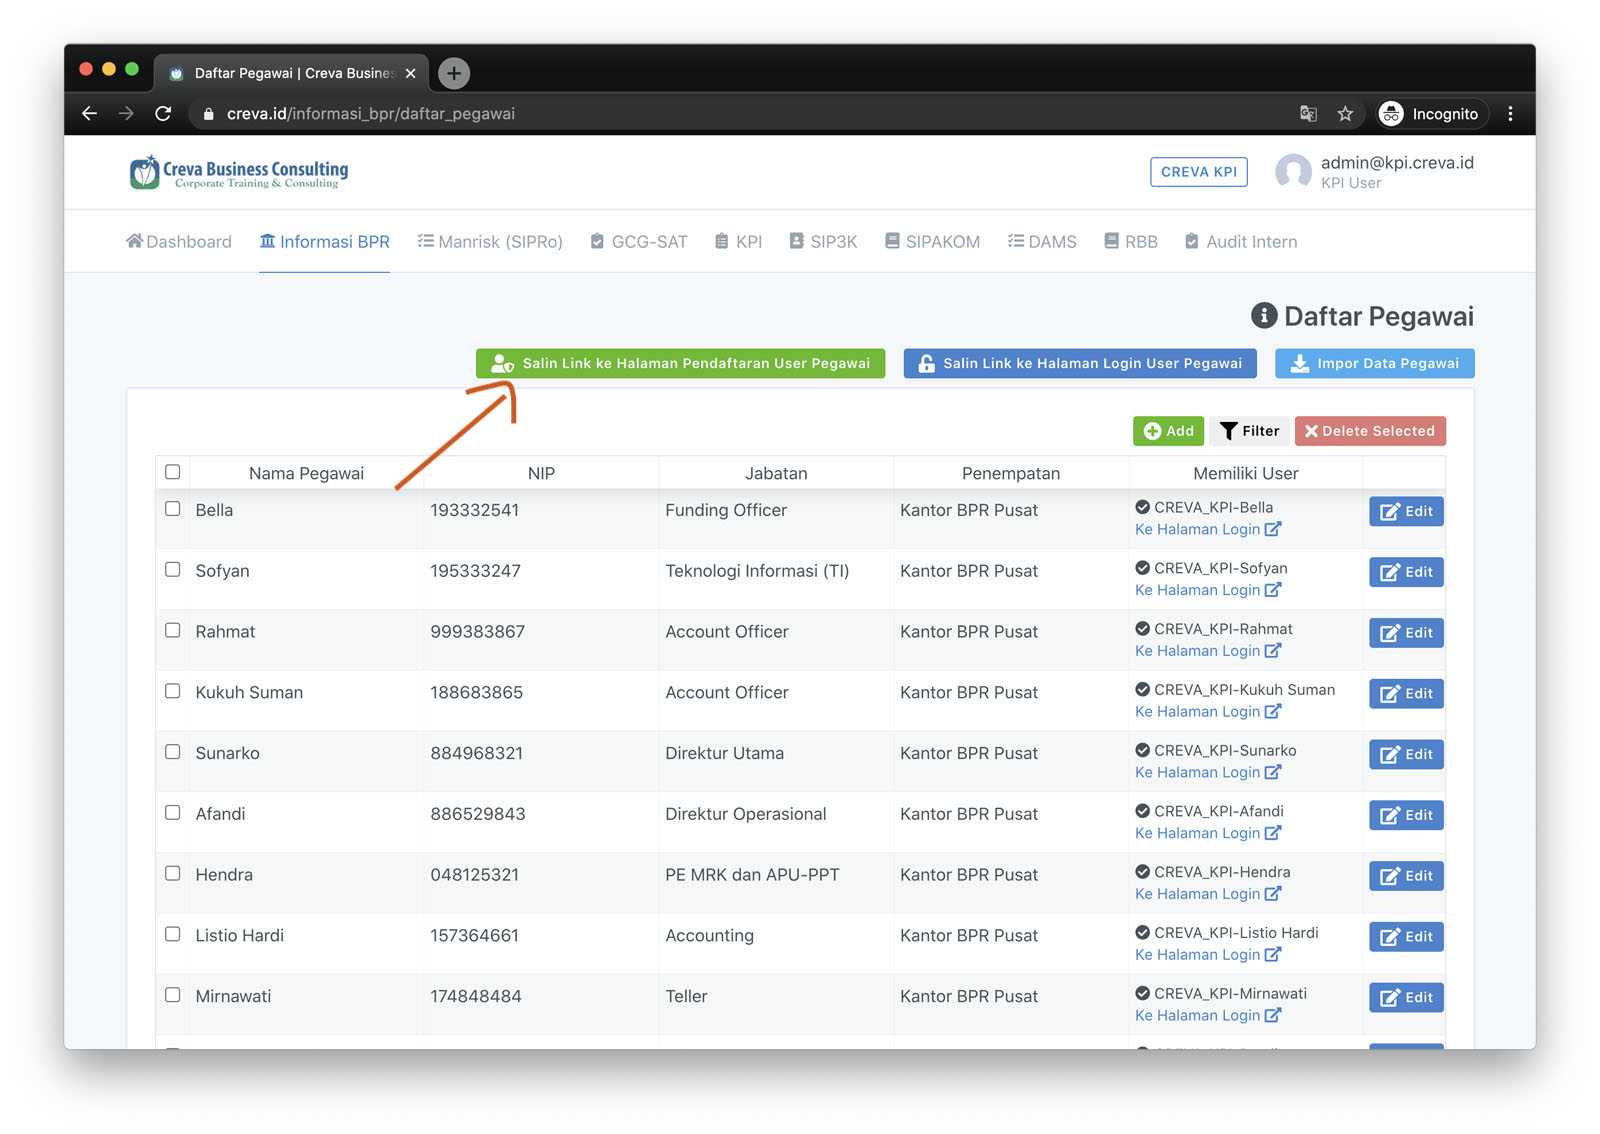Open Ke Halaman Login link for Bella
This screenshot has height=1134, width=1600.
(x=1208, y=530)
